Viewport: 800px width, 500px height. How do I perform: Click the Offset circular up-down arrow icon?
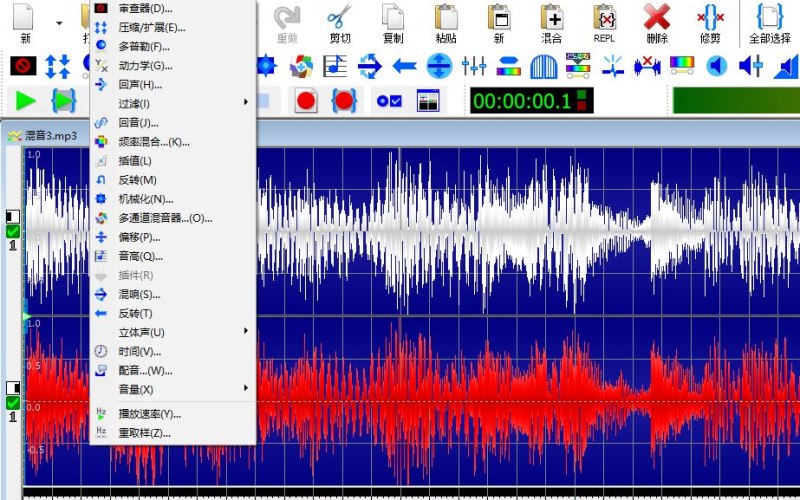pos(439,66)
